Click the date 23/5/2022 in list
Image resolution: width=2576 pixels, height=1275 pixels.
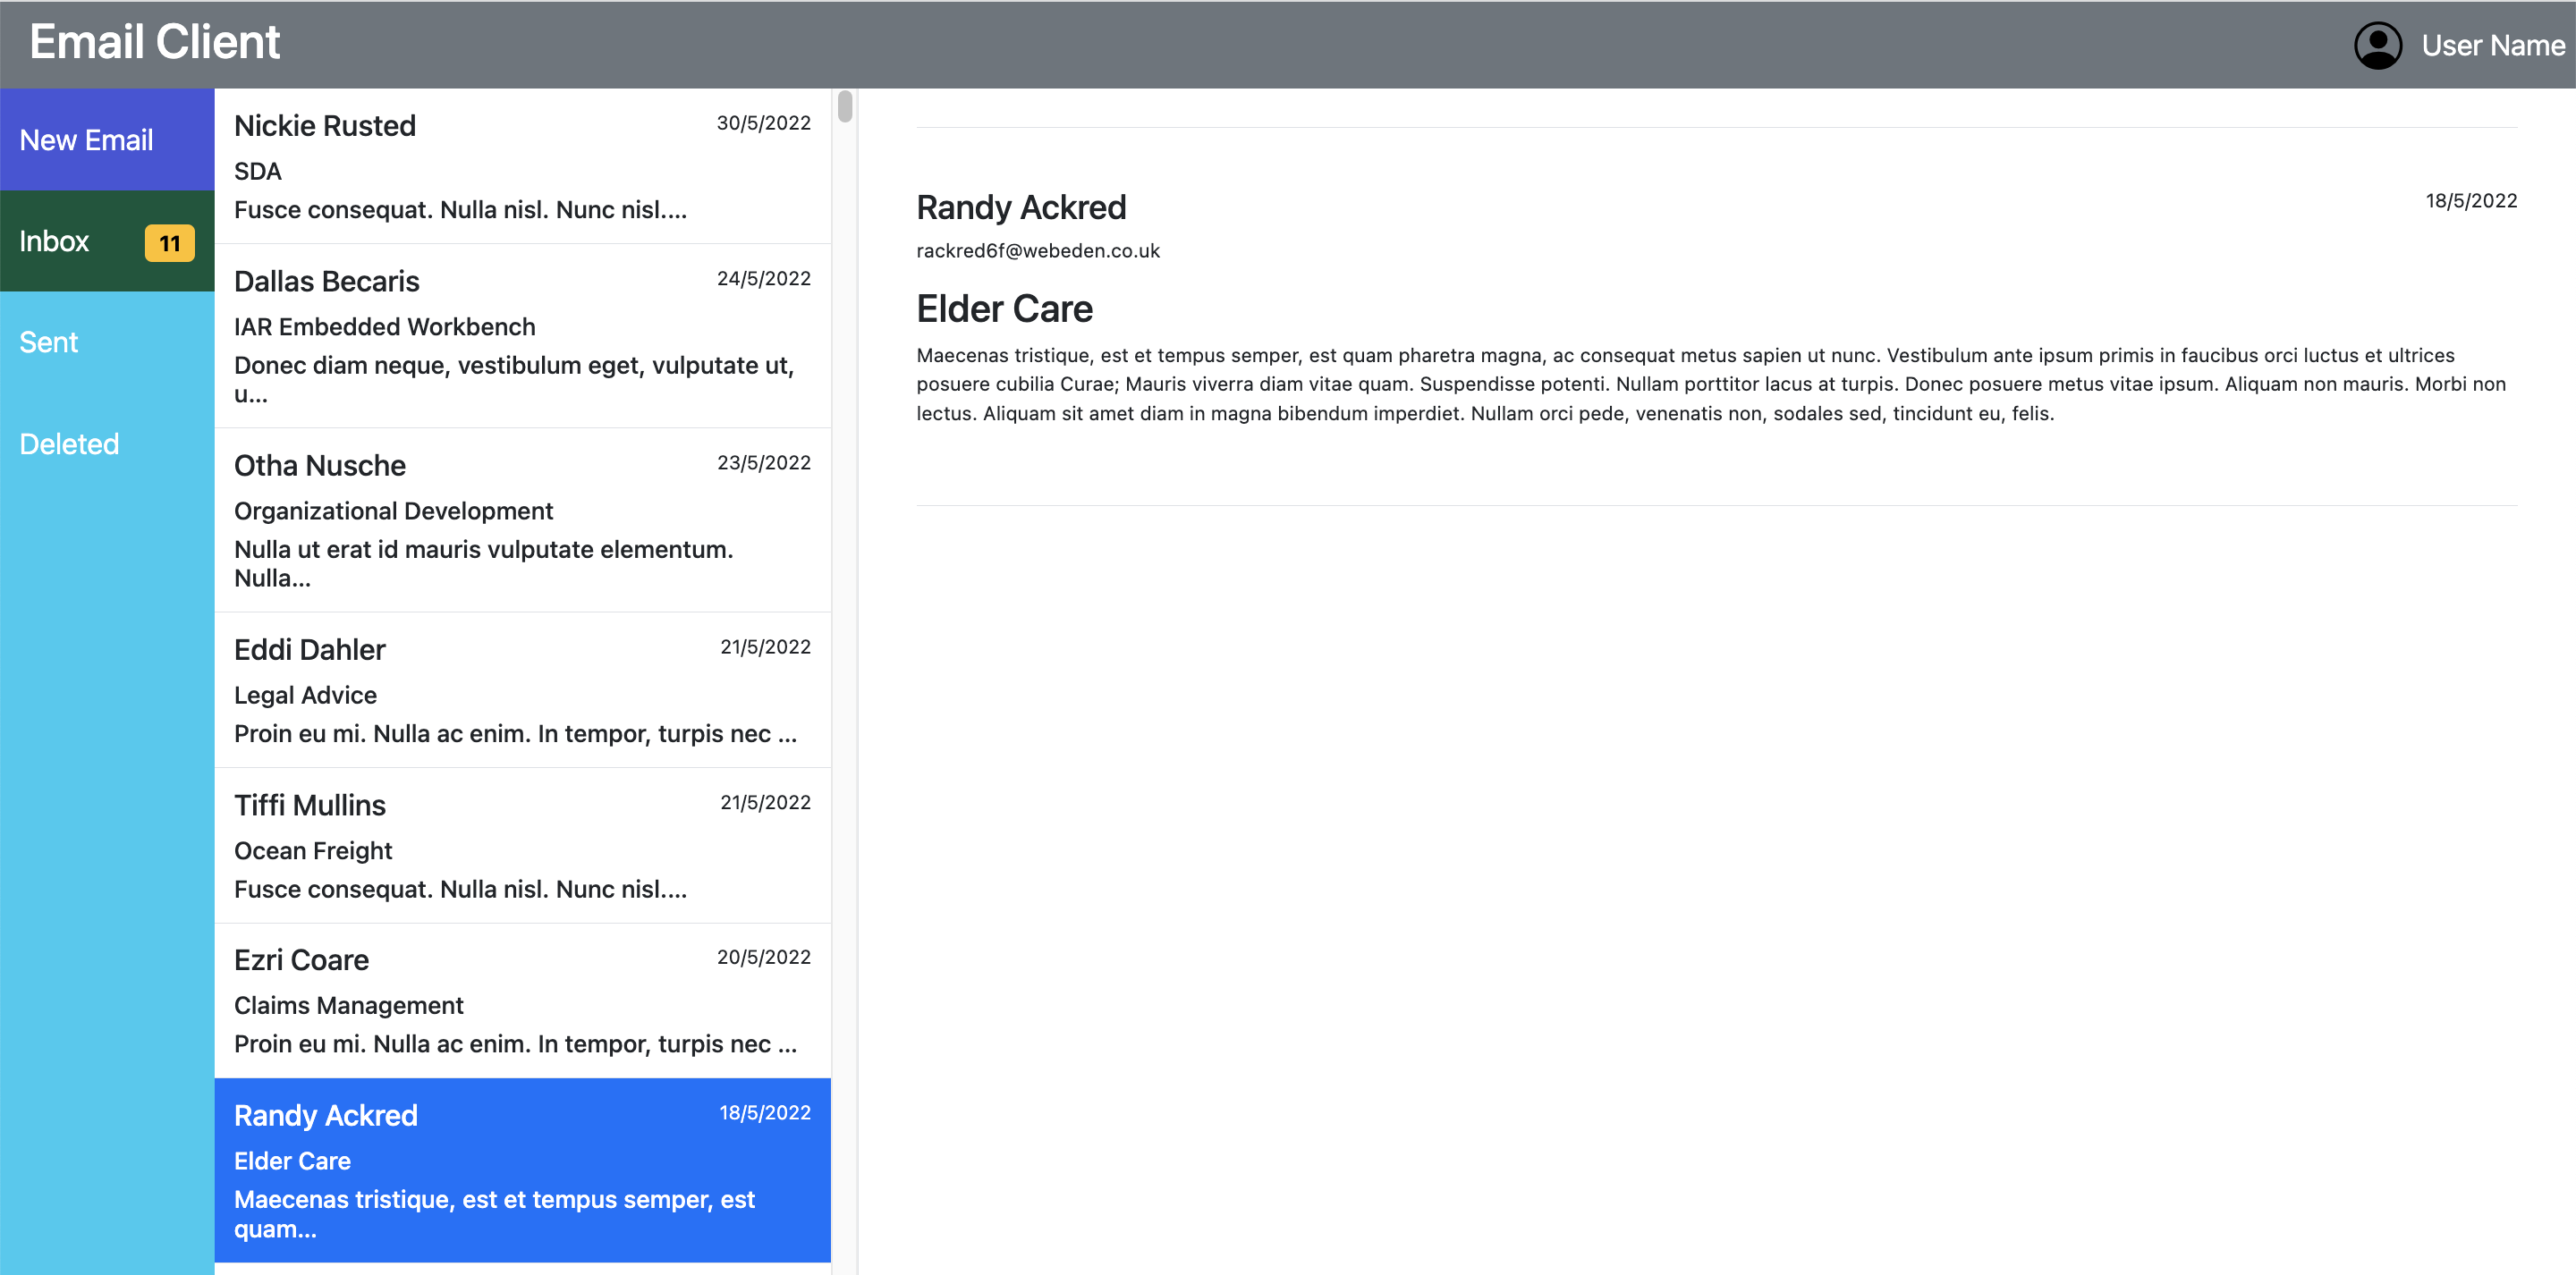click(763, 463)
